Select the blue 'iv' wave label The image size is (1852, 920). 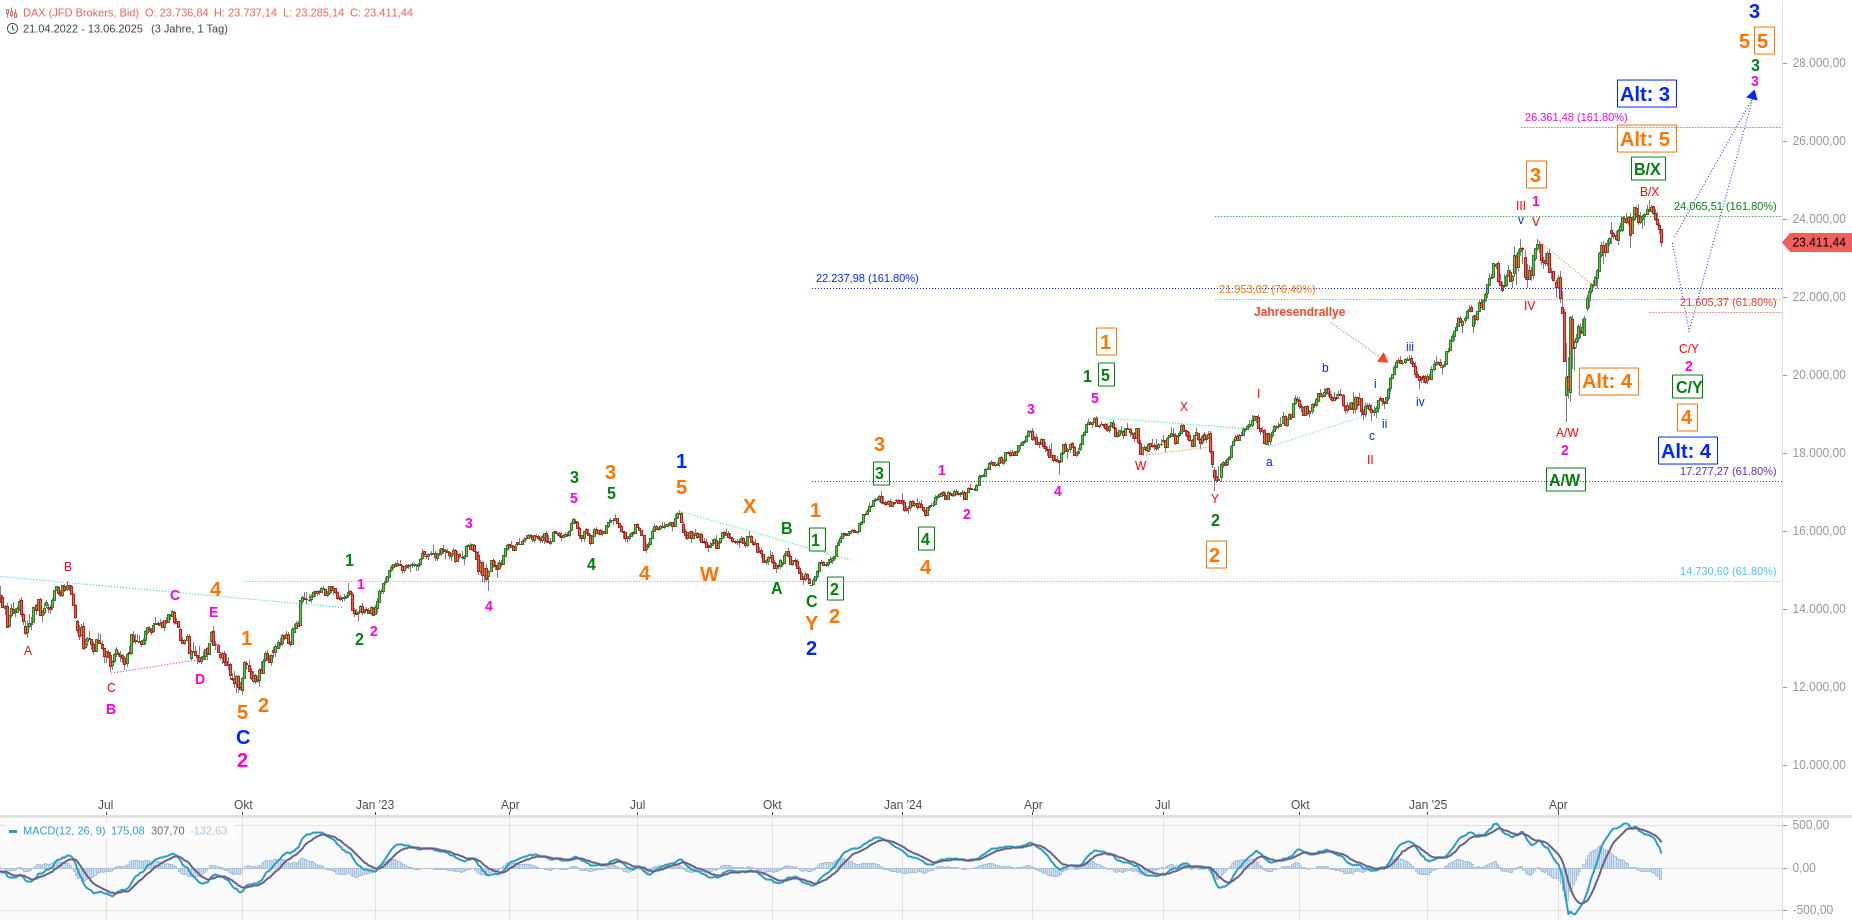tap(1420, 402)
